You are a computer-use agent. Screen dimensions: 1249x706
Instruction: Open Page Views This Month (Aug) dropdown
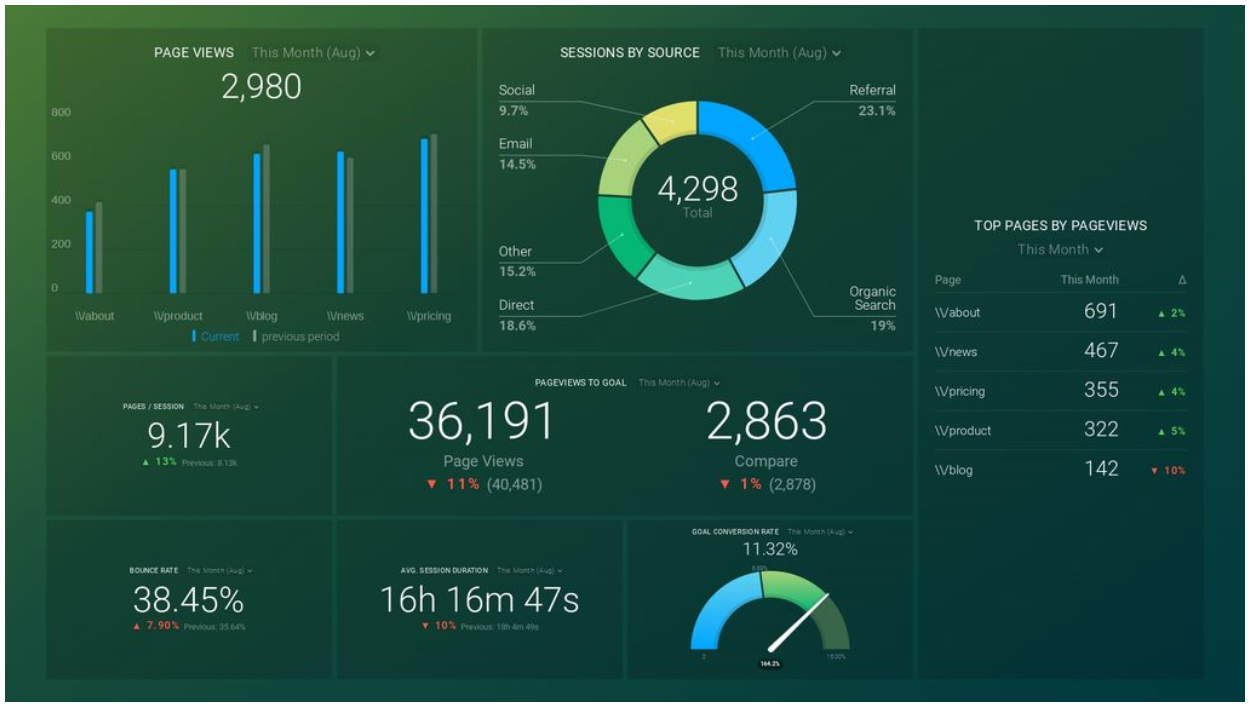313,53
